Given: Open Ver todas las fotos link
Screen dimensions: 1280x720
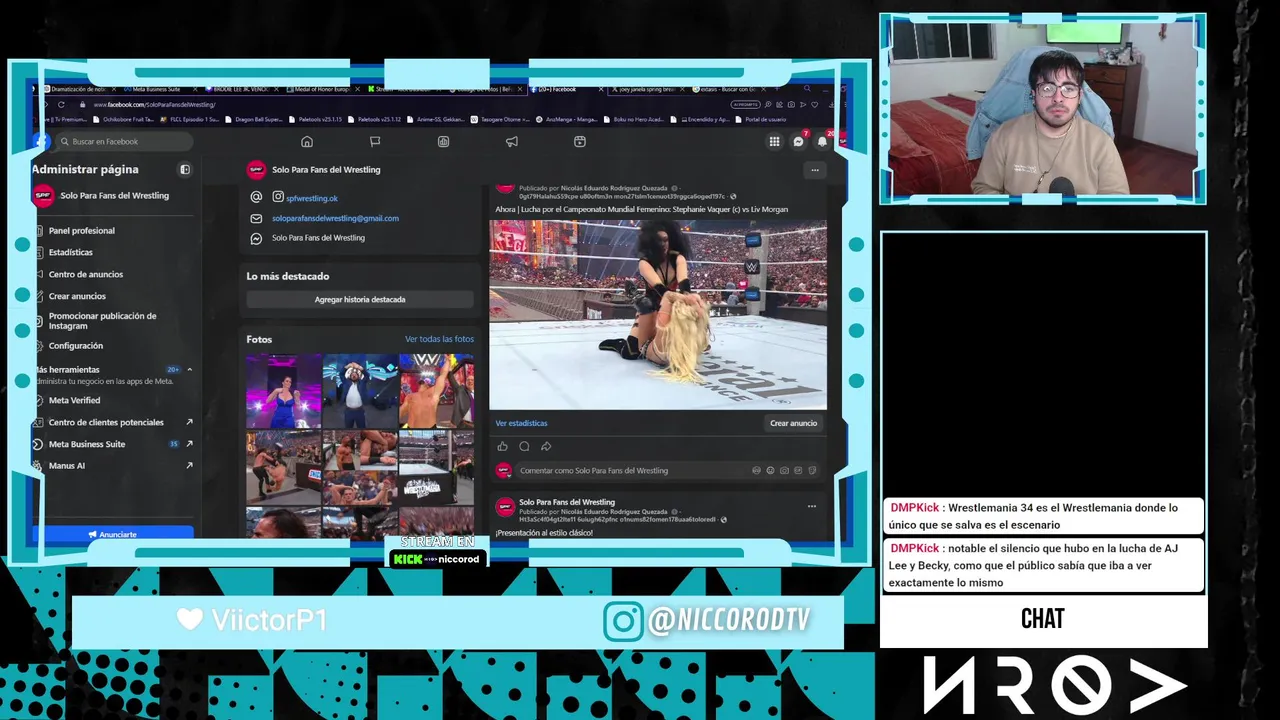Looking at the screenshot, I should point(439,339).
